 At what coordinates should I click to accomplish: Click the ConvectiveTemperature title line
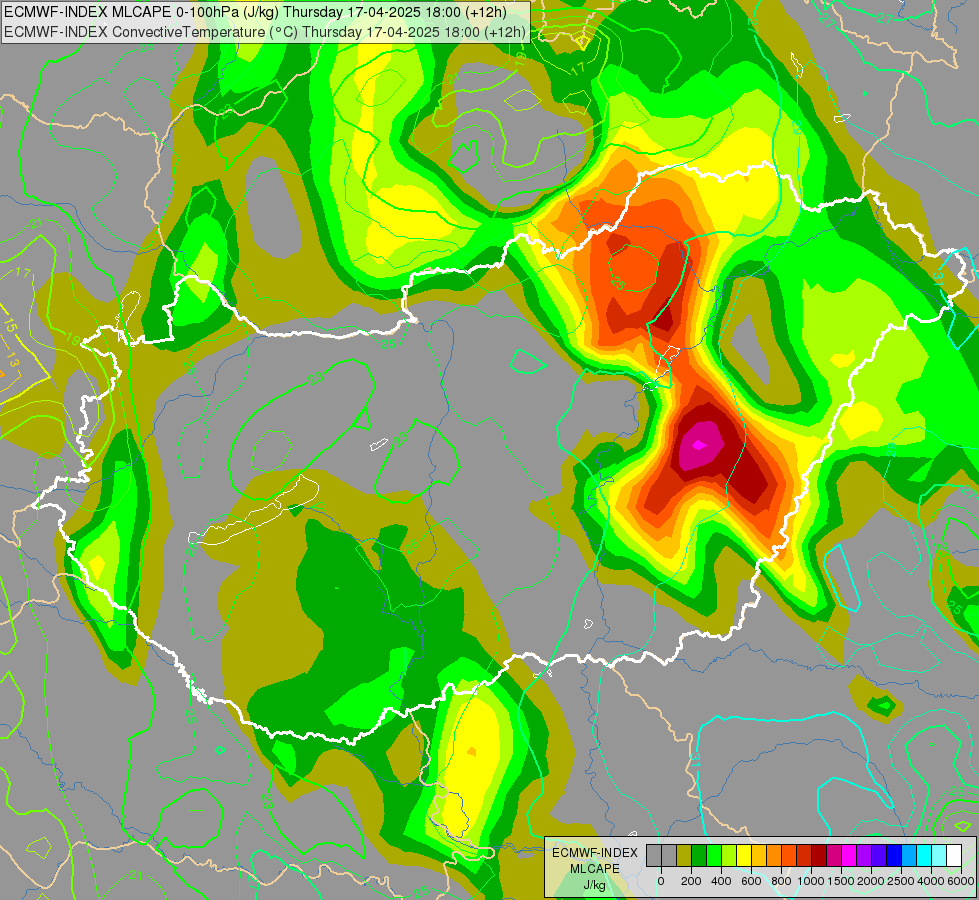click(x=265, y=31)
